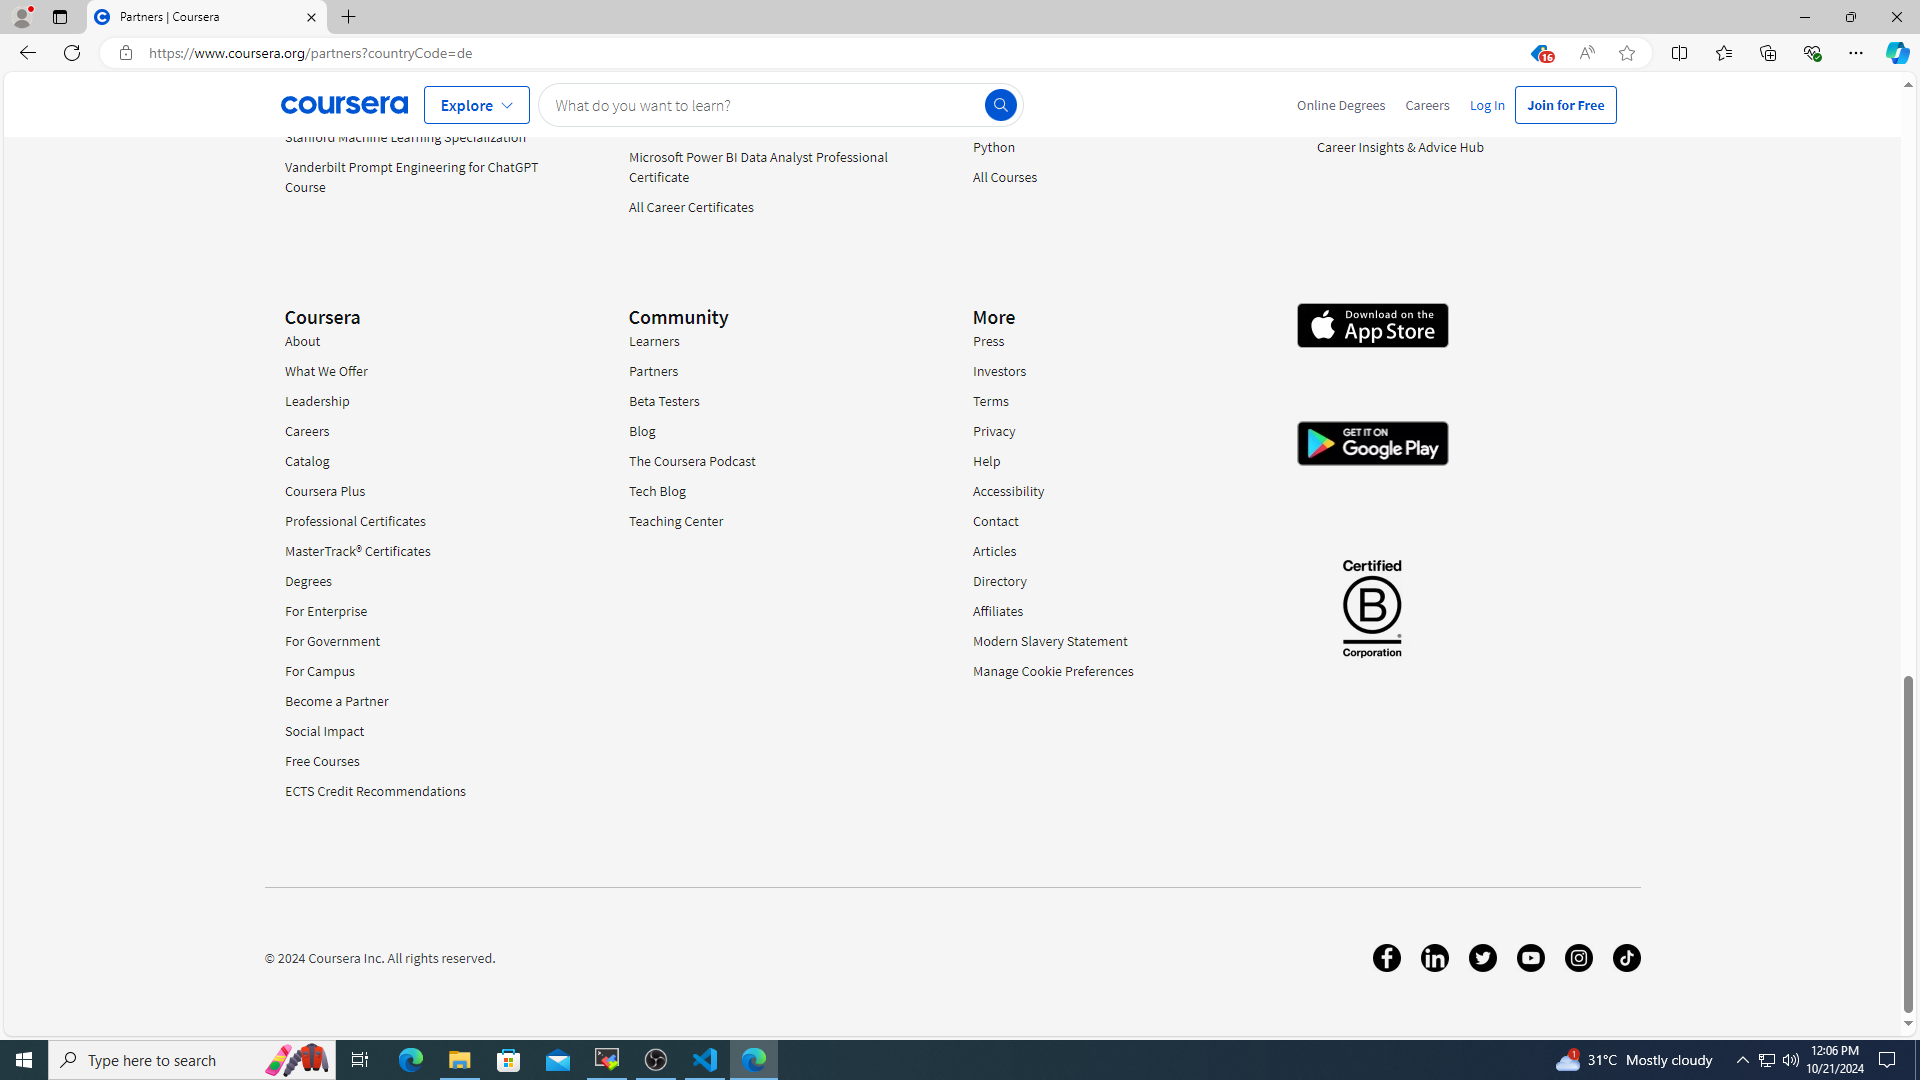Focus the 'What do you want to learn?' field
This screenshot has height=1080, width=1920.
pyautogui.click(x=760, y=105)
